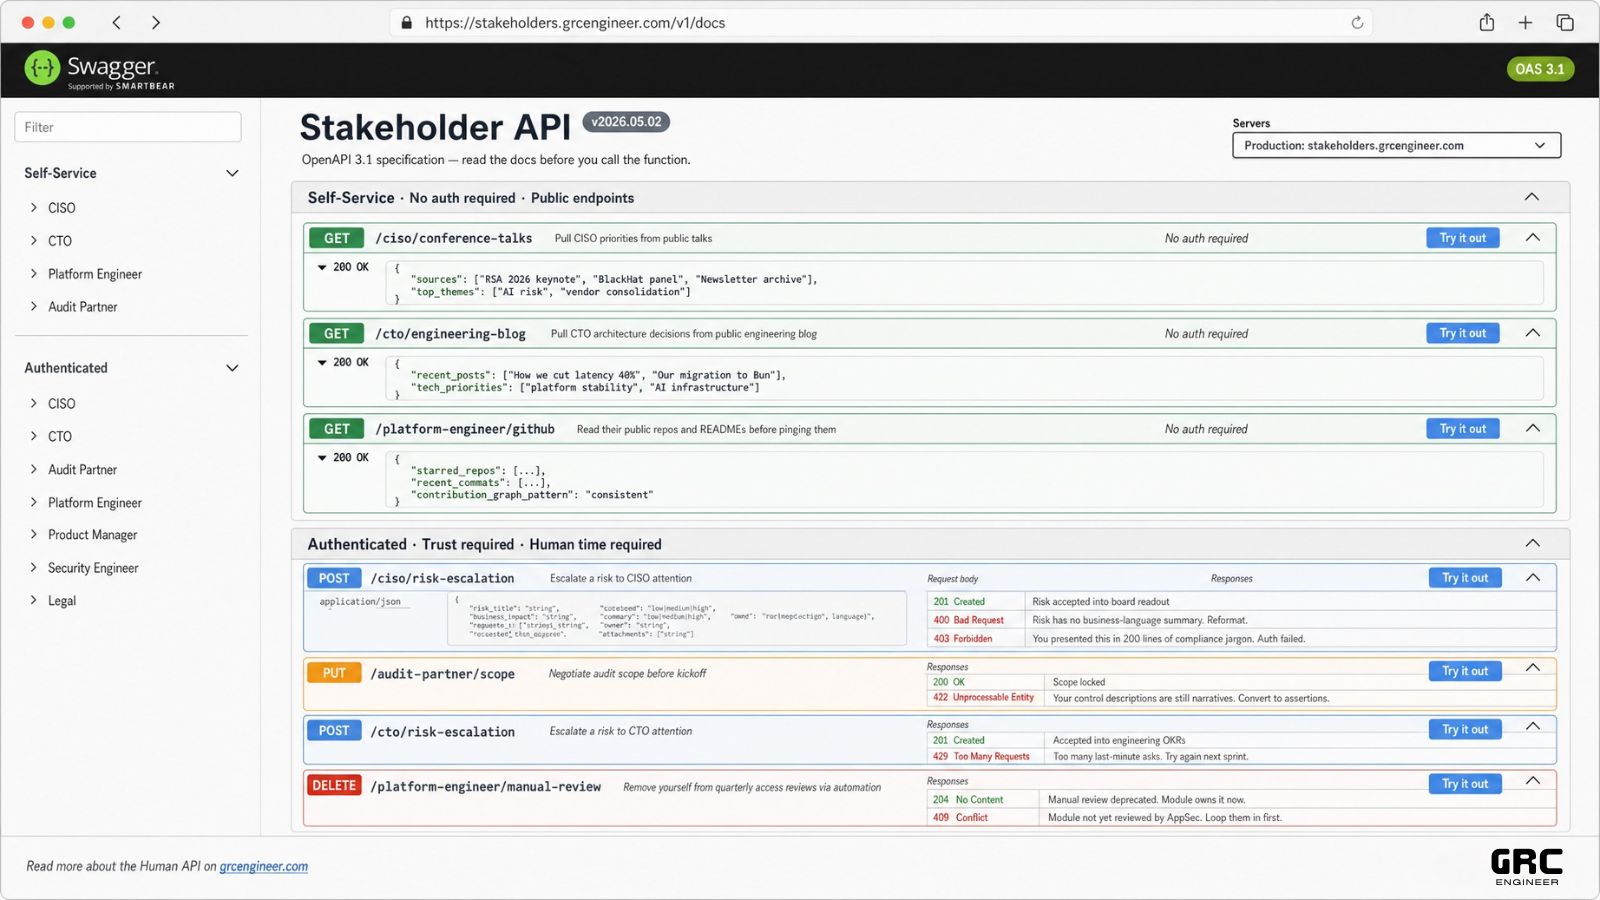The image size is (1600, 900).
Task: Go back using the browser back arrow
Action: pyautogui.click(x=116, y=22)
